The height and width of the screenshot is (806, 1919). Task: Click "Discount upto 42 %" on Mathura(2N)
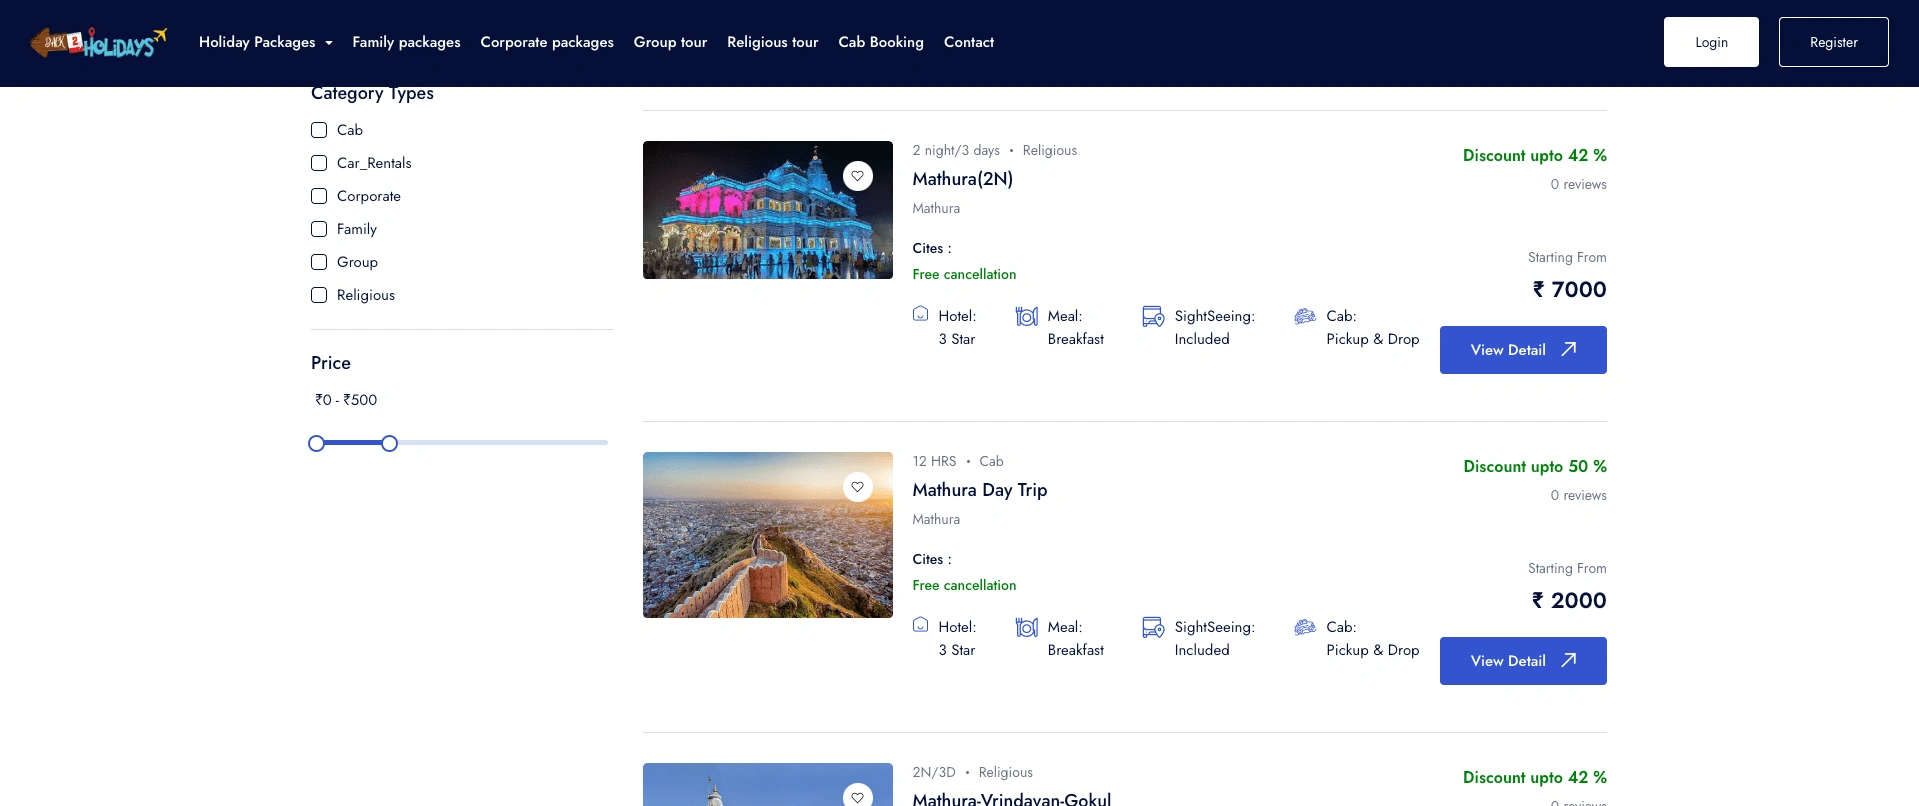click(1534, 155)
